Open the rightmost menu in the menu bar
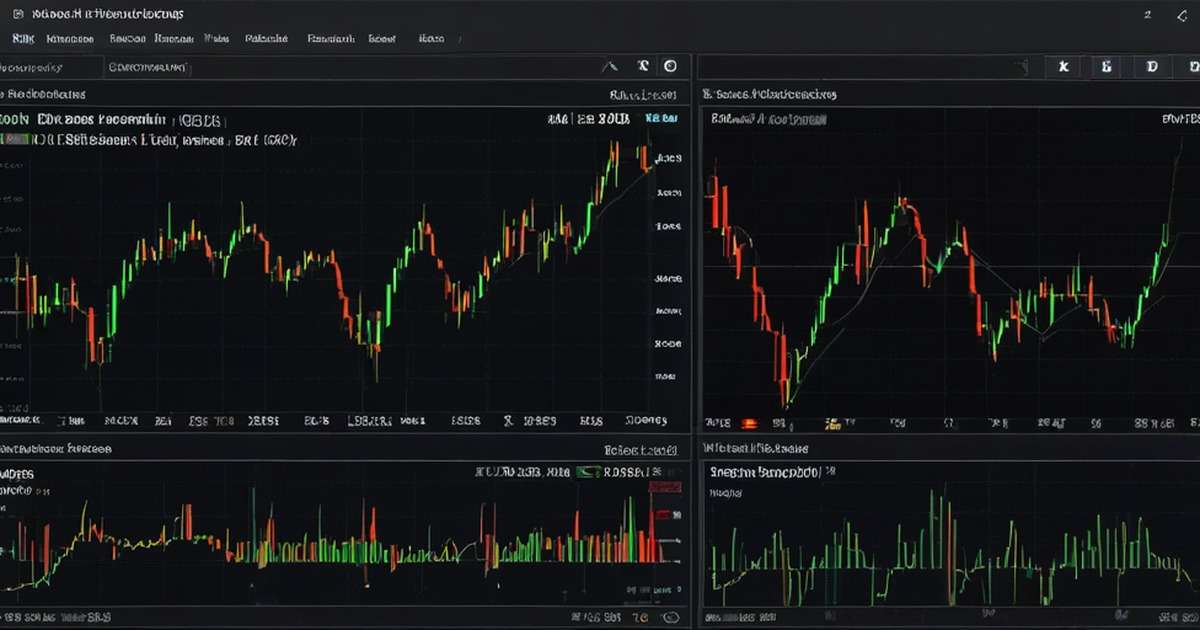Screen dimensions: 1200x630 [x=432, y=39]
